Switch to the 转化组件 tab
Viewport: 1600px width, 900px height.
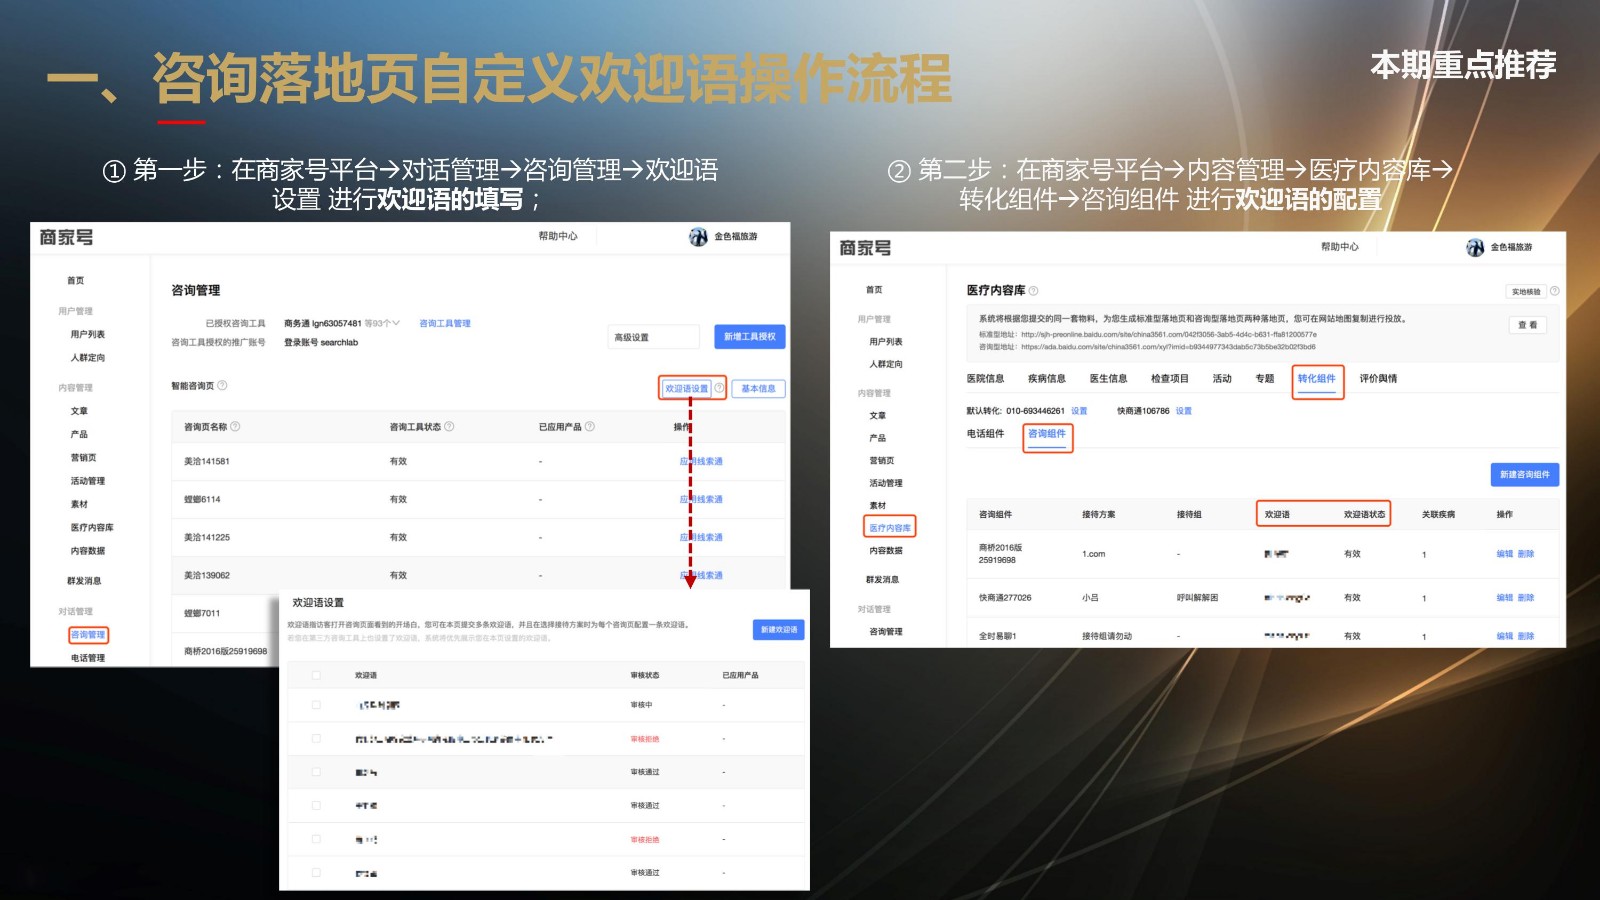pos(1316,379)
